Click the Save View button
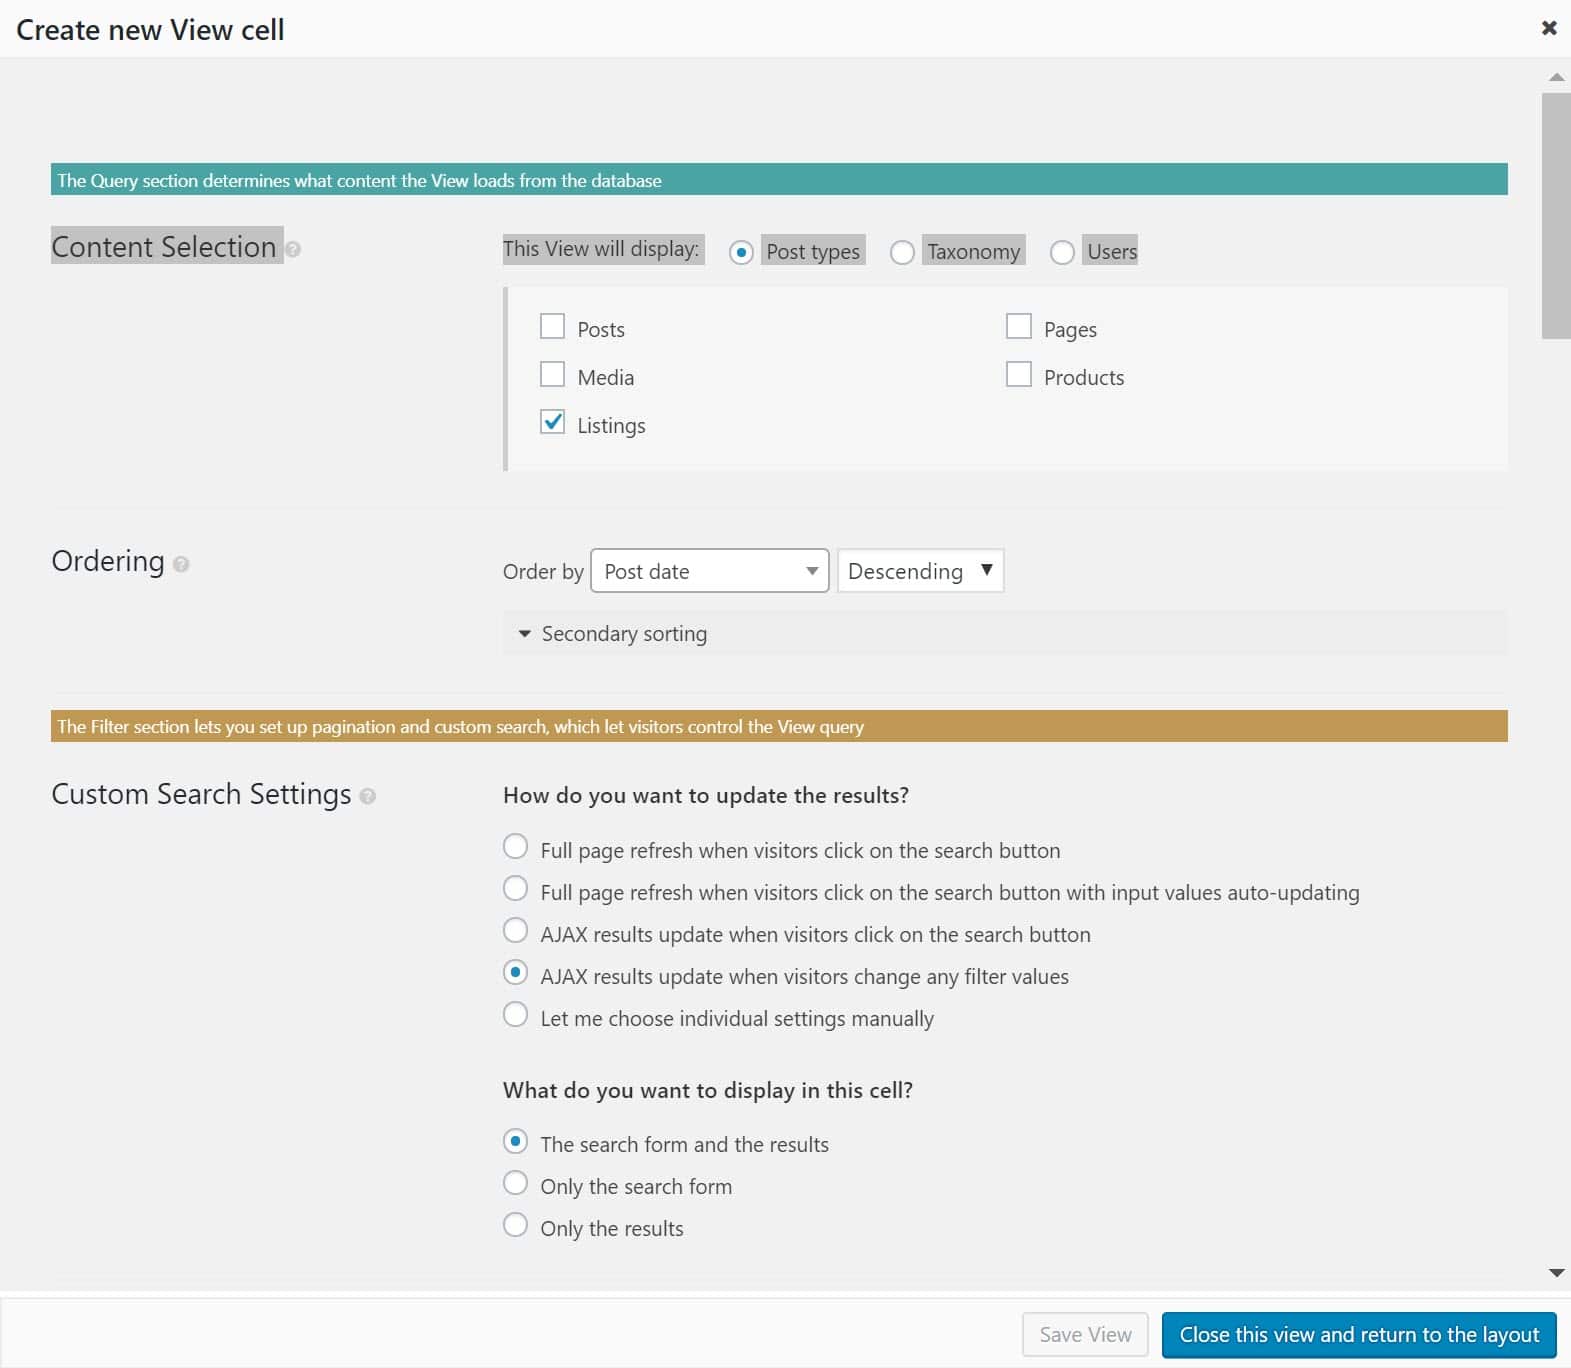Screen dimensions: 1571x1368 tap(1085, 1335)
